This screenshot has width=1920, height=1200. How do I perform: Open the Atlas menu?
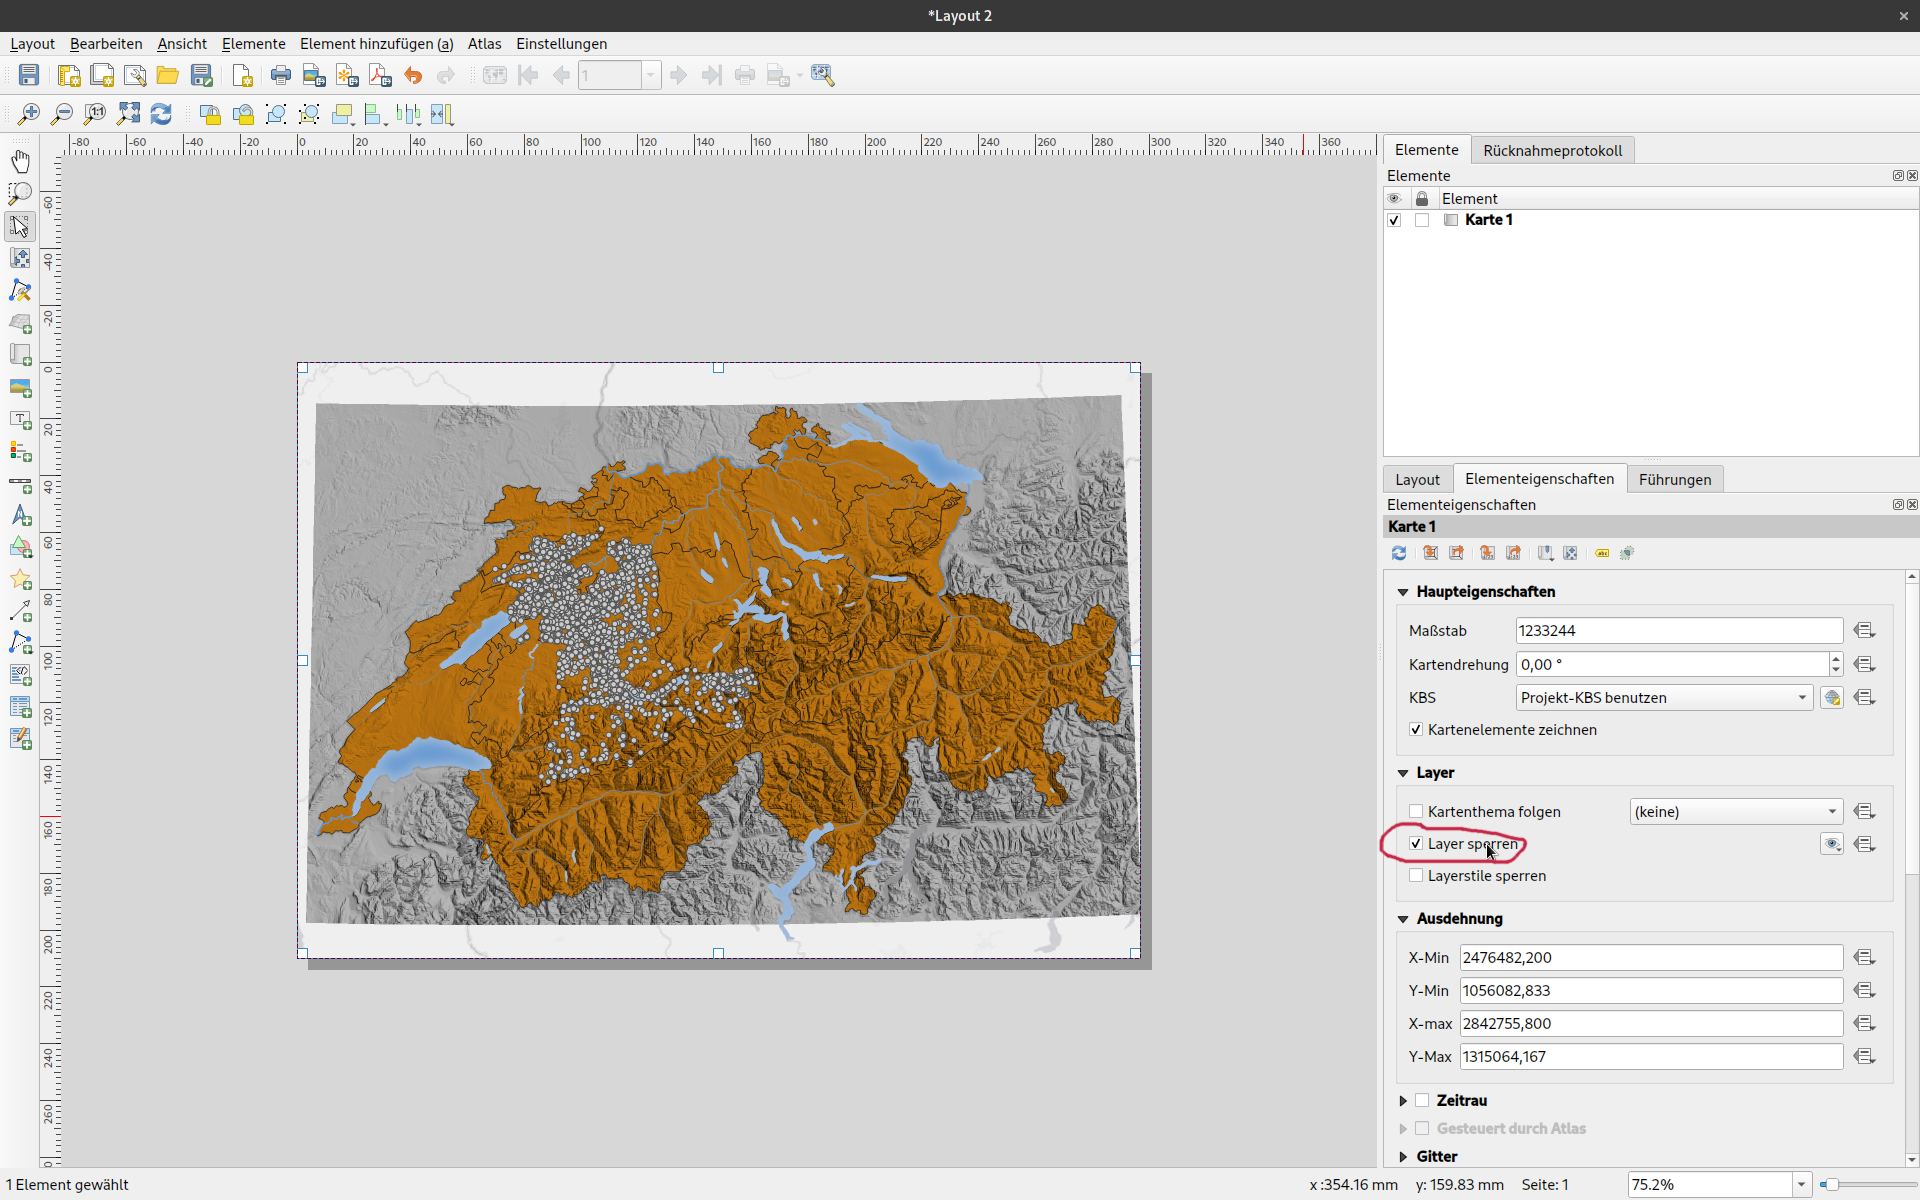point(484,44)
